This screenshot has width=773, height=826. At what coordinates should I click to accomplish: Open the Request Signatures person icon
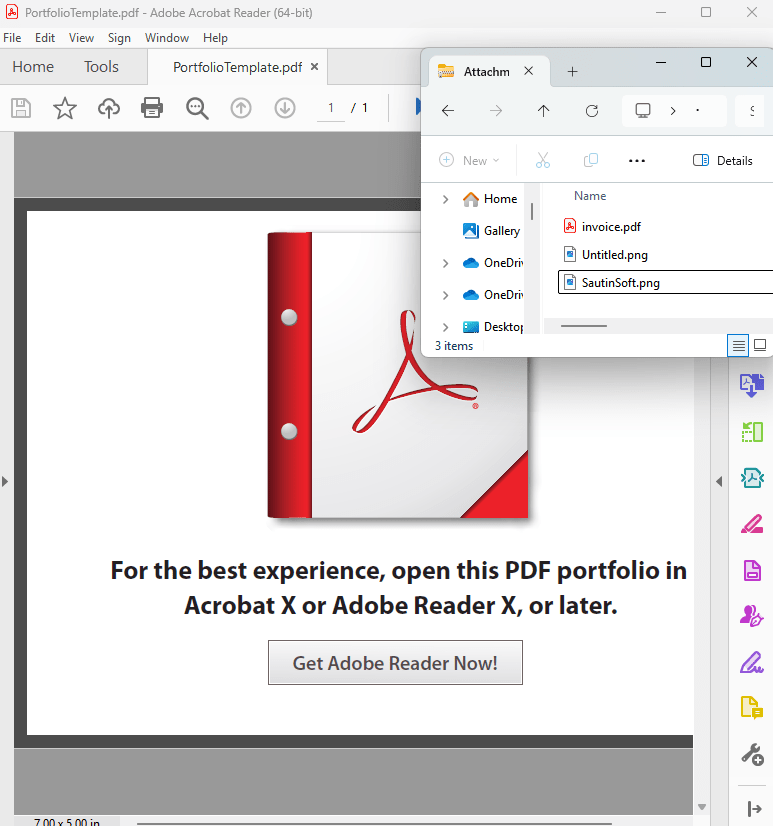click(752, 616)
